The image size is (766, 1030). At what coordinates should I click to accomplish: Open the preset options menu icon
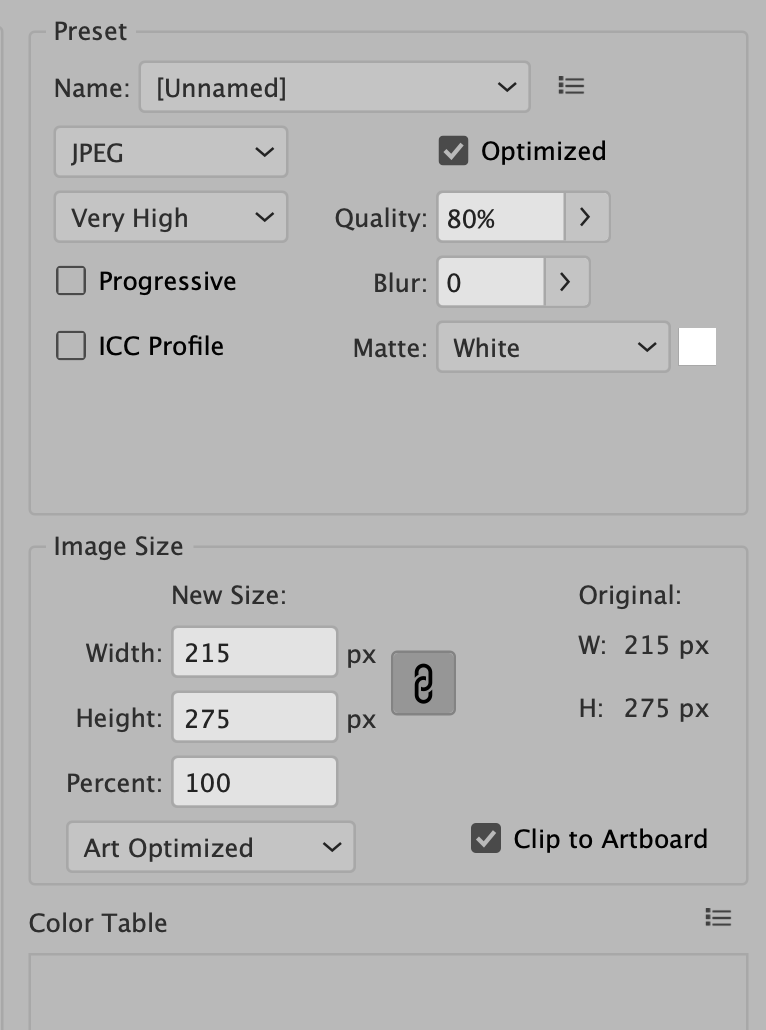(x=571, y=86)
